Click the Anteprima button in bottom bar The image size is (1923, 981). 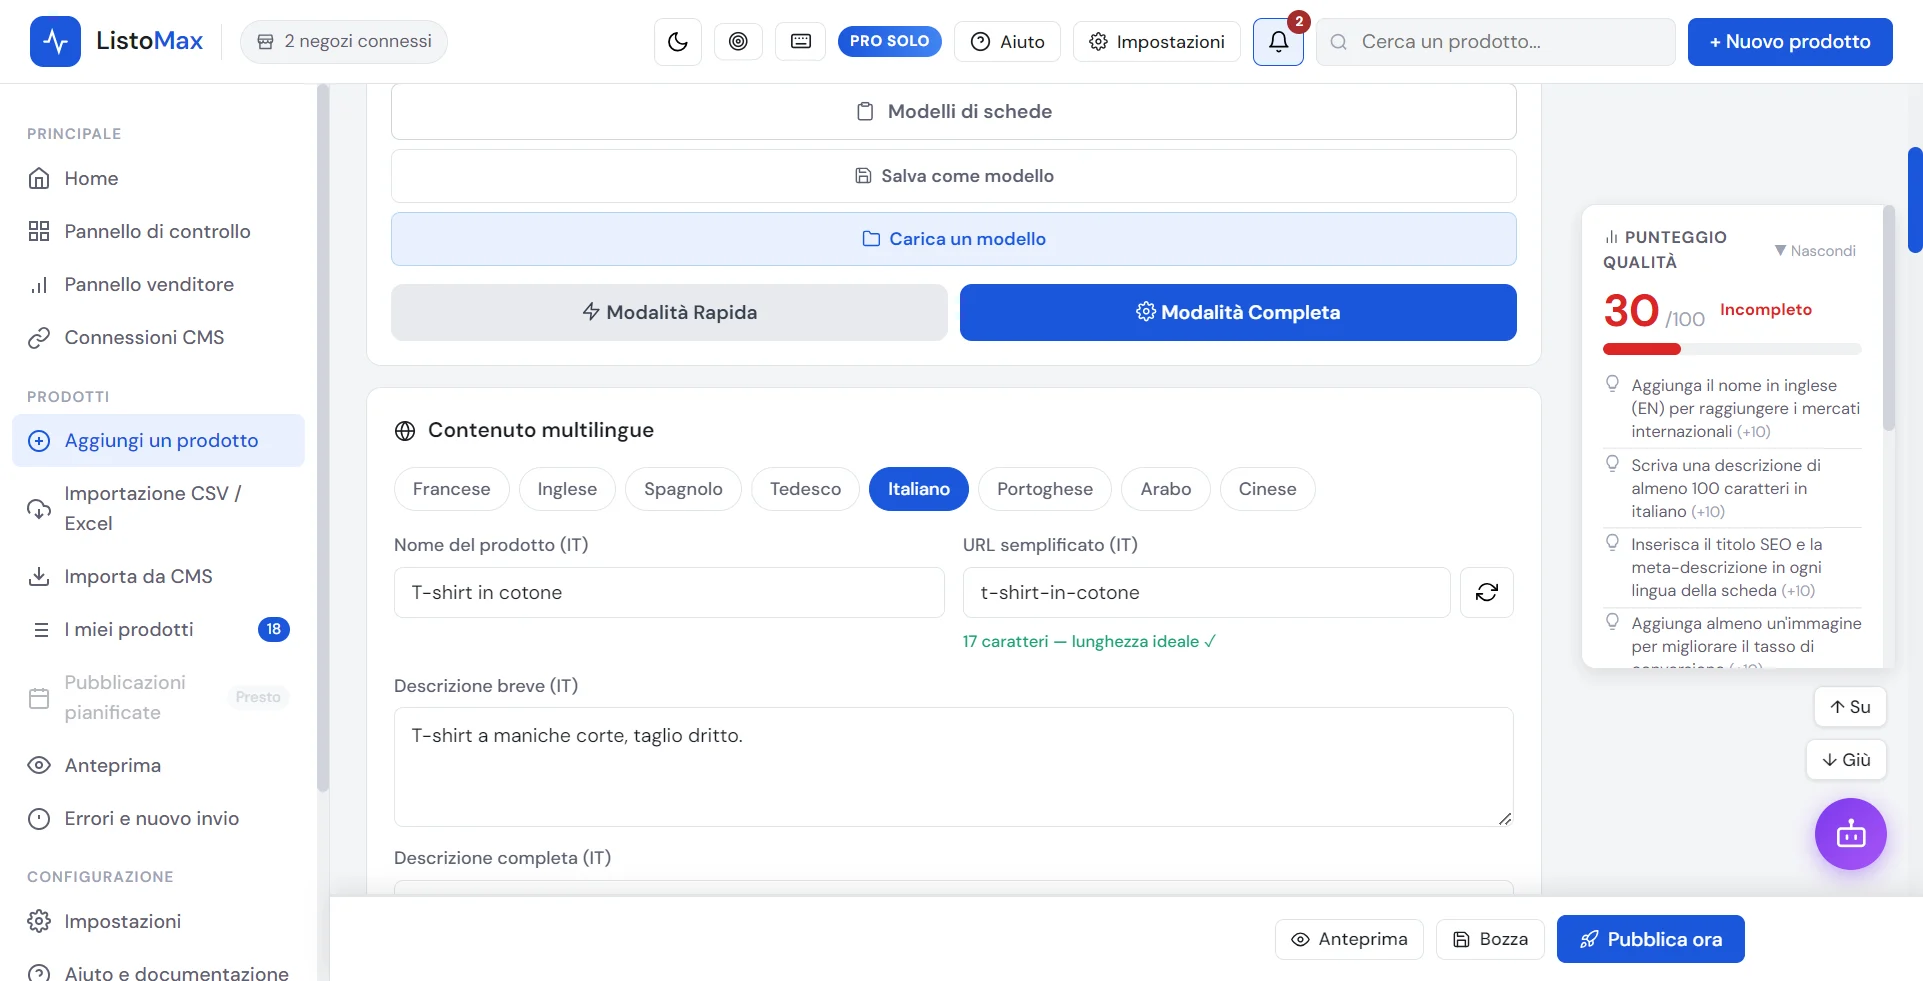1349,939
